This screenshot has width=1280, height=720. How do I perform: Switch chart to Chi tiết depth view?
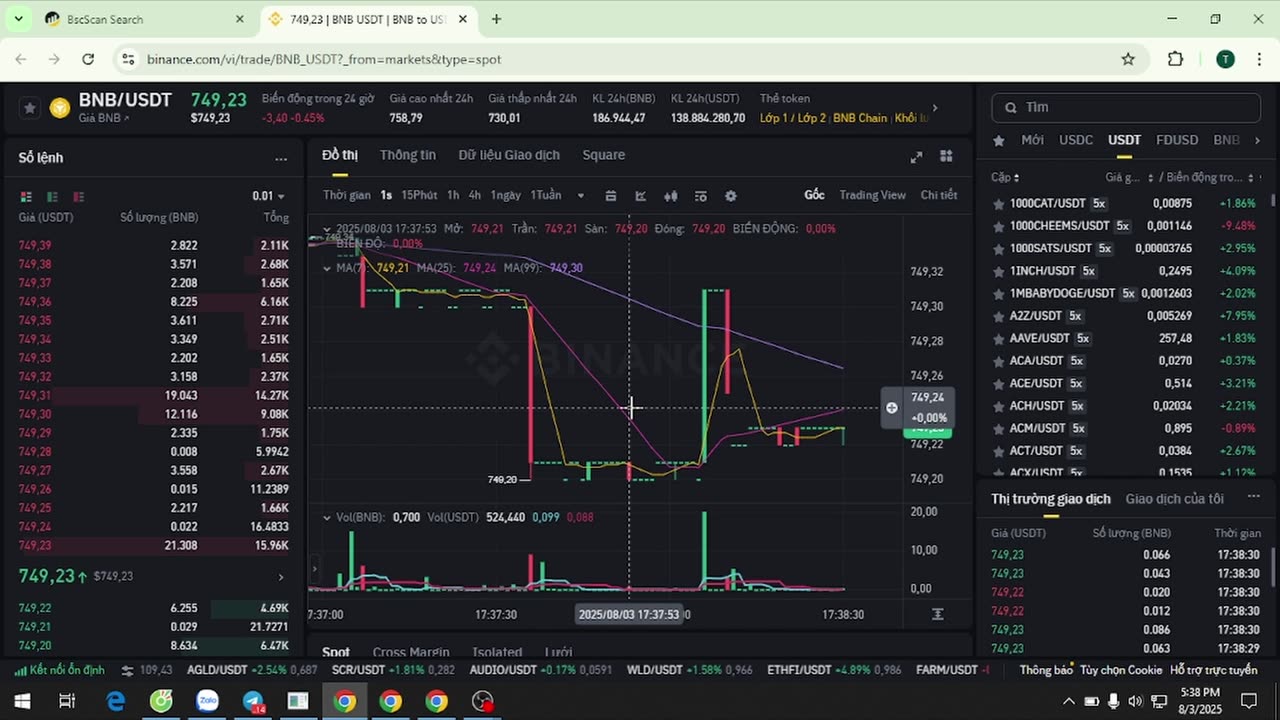938,195
